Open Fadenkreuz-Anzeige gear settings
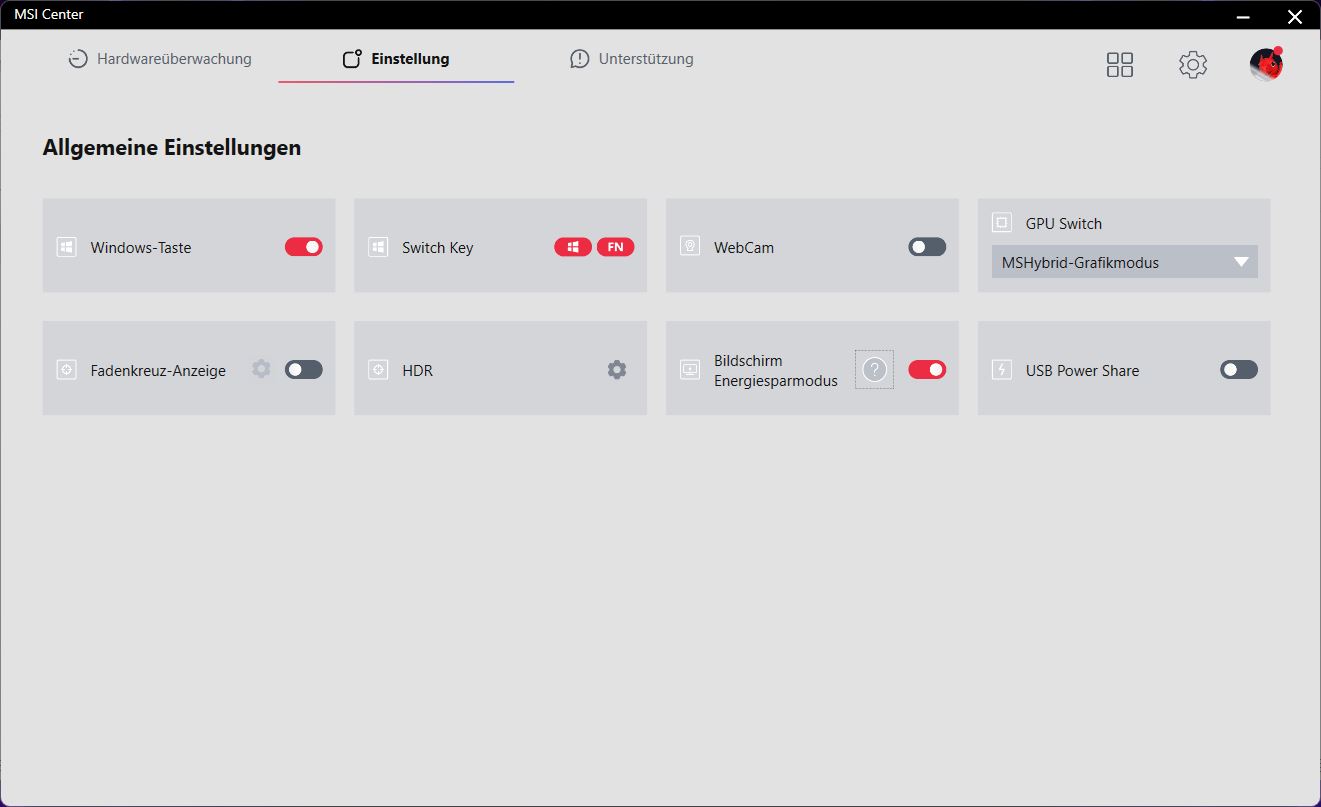The width and height of the screenshot is (1321, 807). tap(261, 369)
